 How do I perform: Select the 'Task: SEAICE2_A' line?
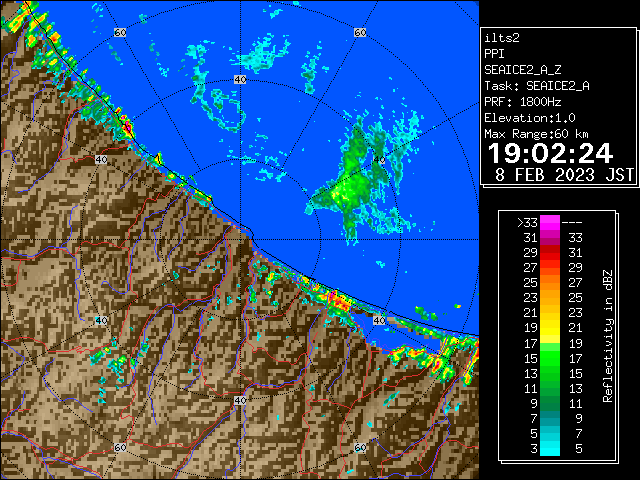click(537, 86)
